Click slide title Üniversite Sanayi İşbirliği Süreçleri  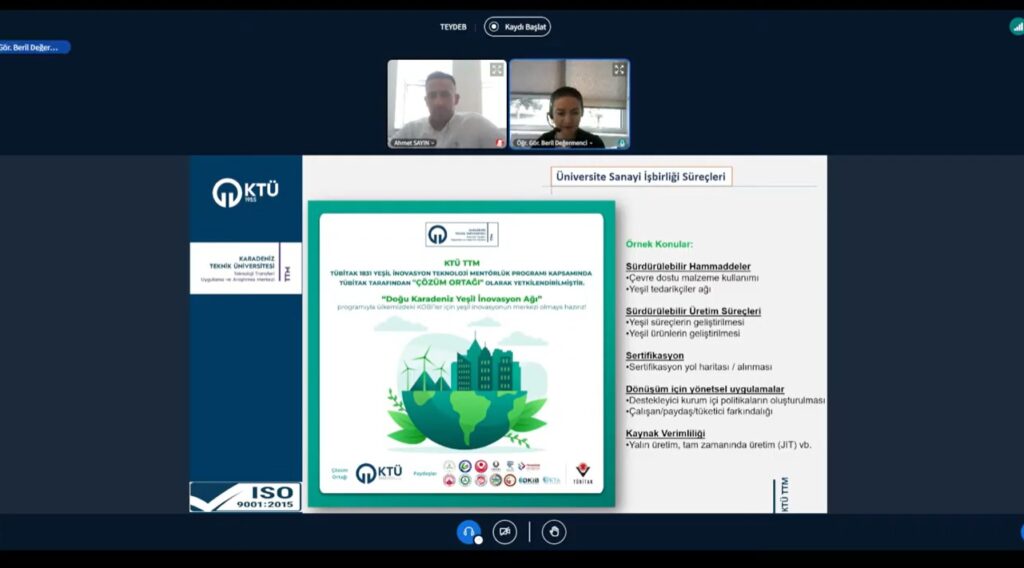pyautogui.click(x=641, y=176)
